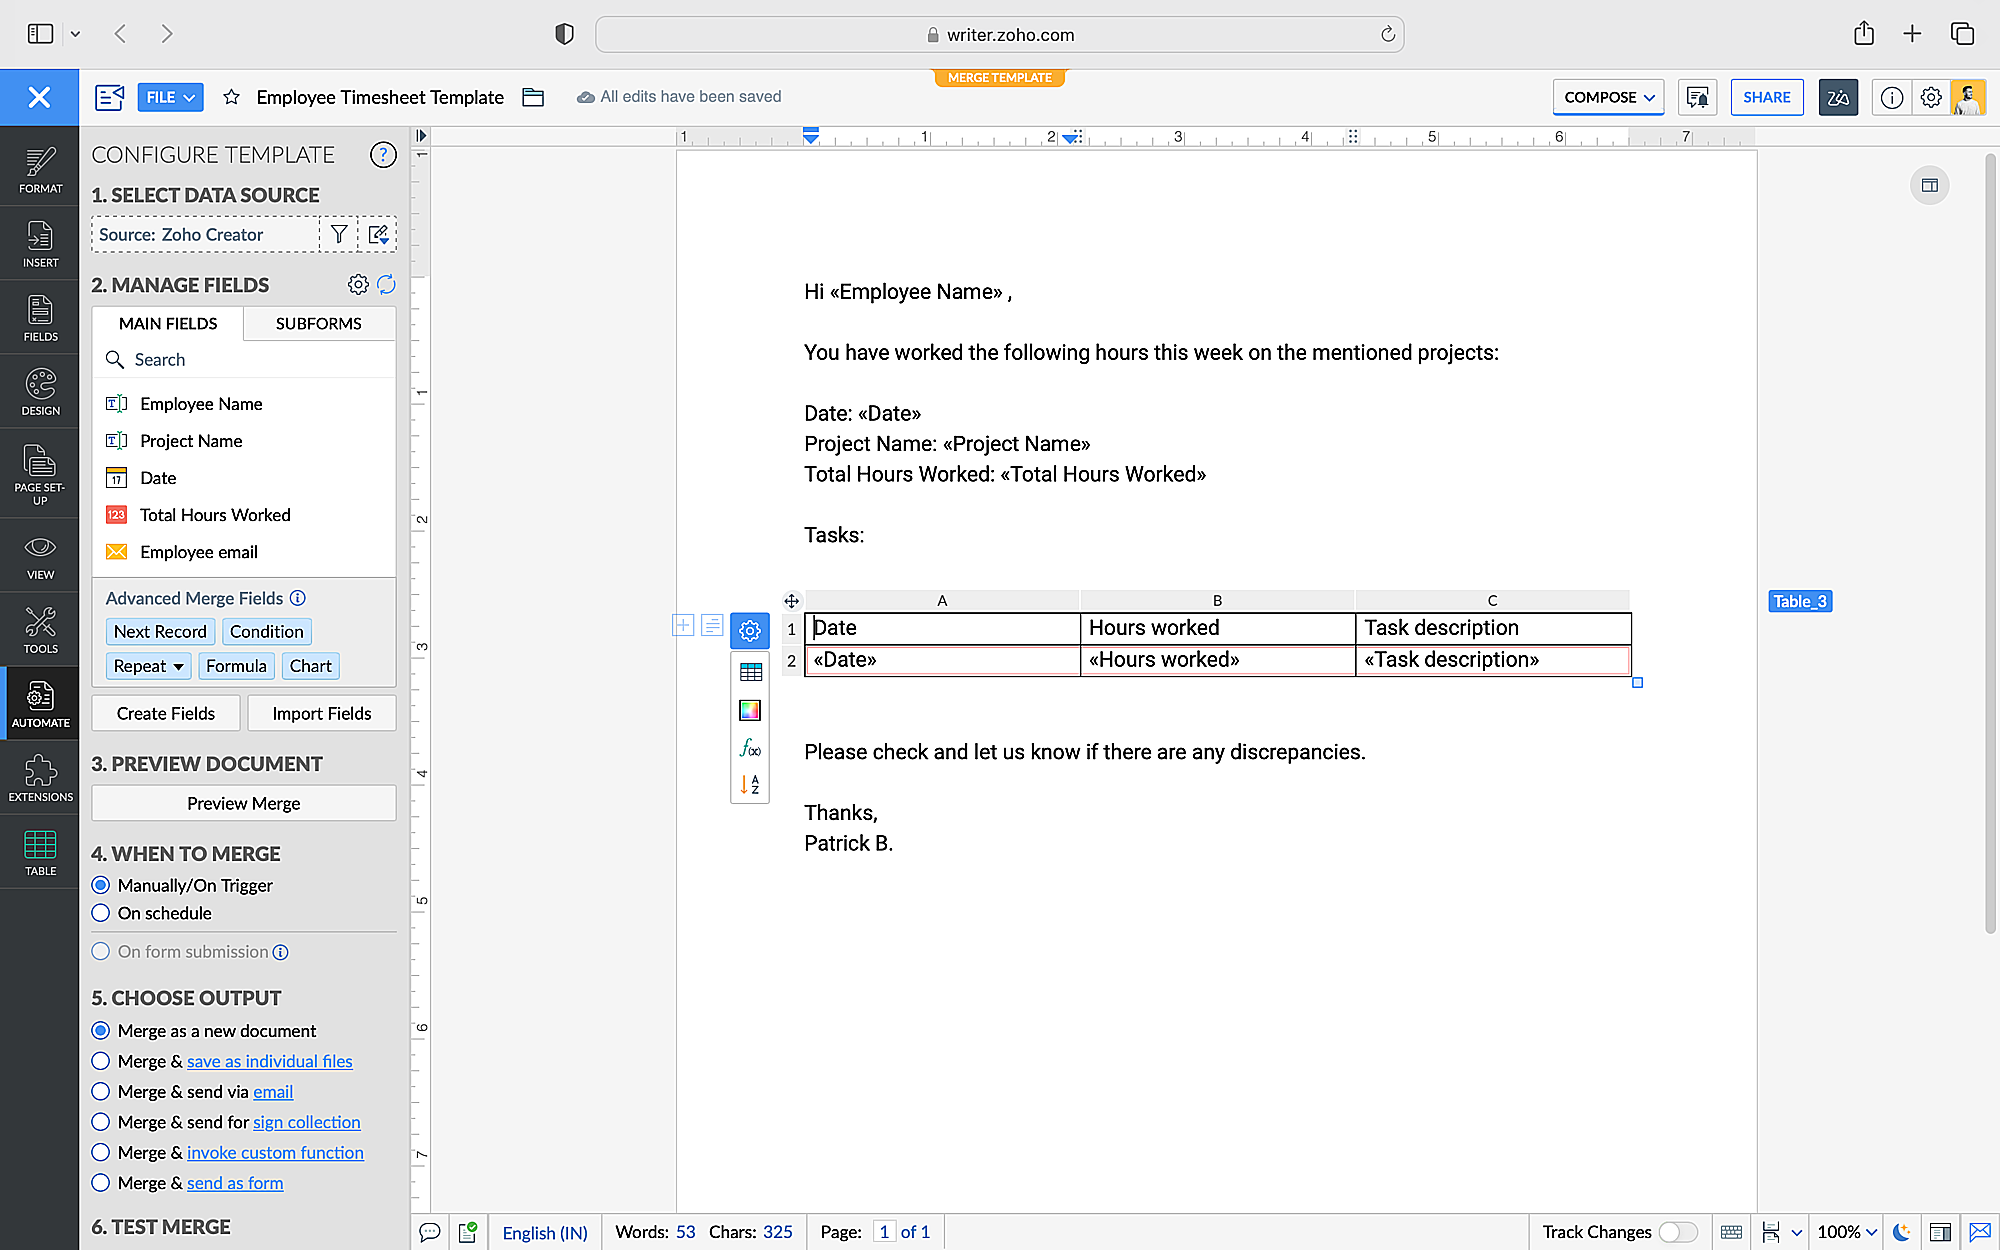
Task: Expand the FILE dropdown menu
Action: pyautogui.click(x=170, y=97)
